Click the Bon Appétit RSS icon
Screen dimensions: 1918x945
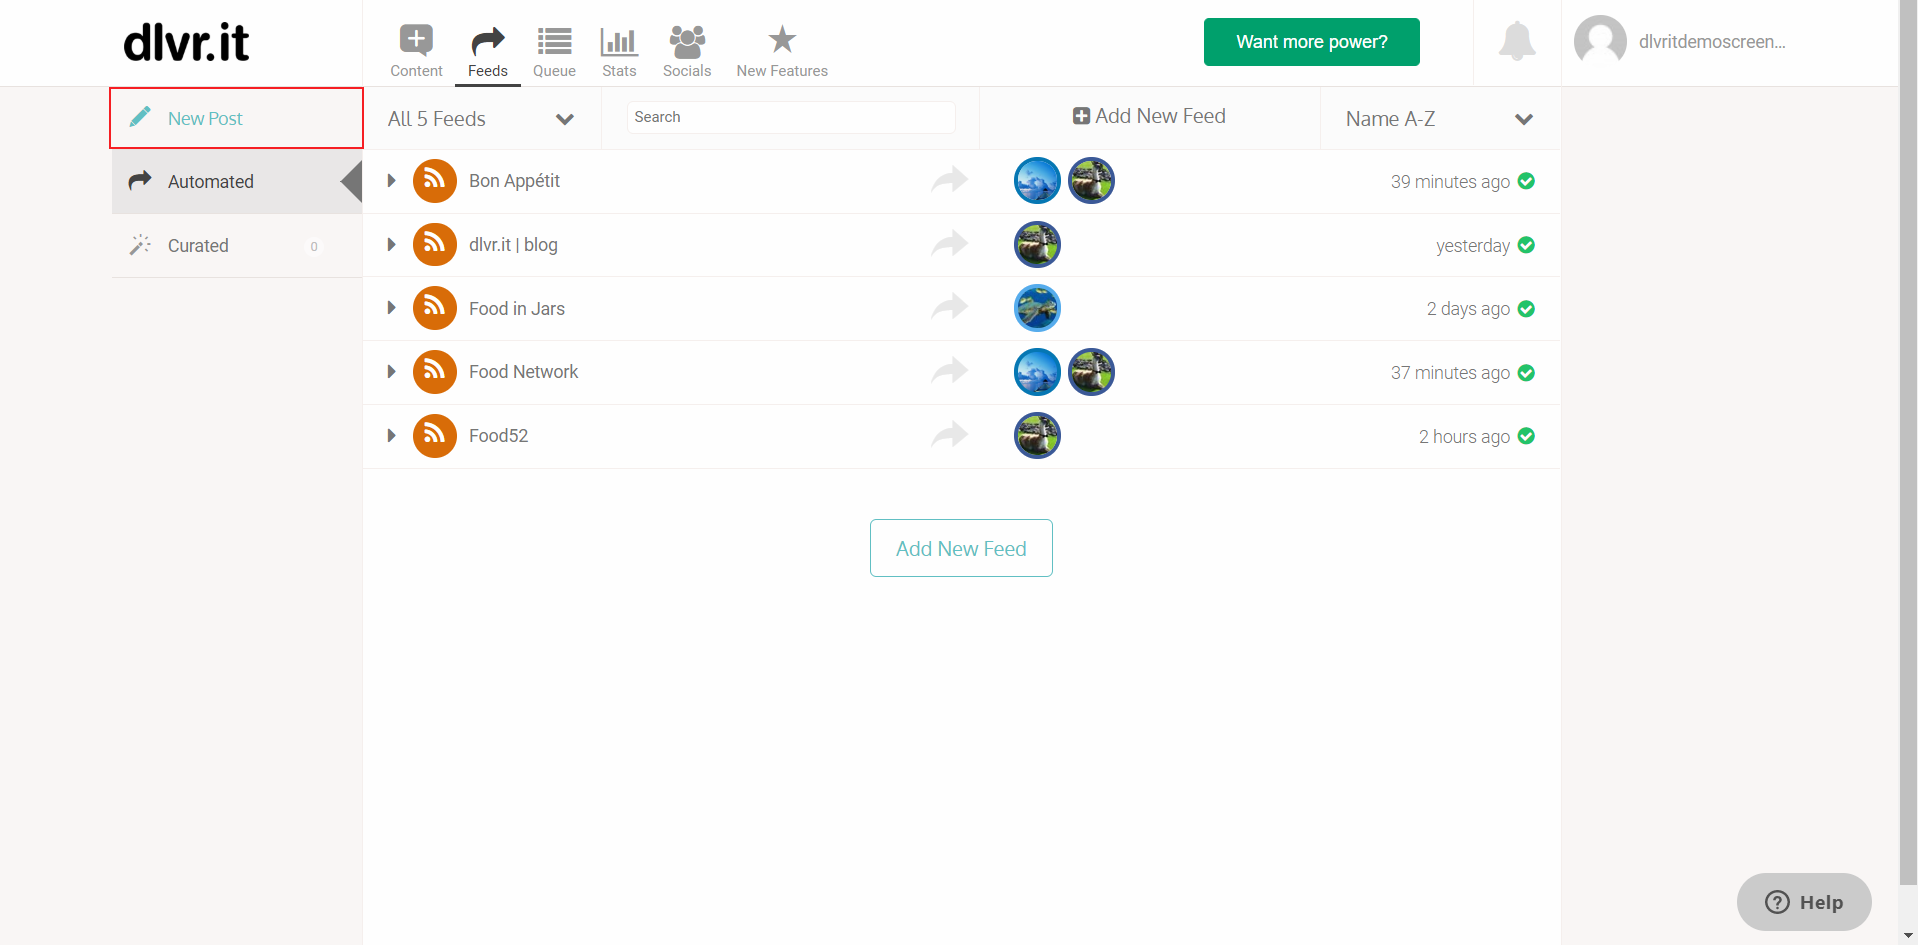pos(435,181)
